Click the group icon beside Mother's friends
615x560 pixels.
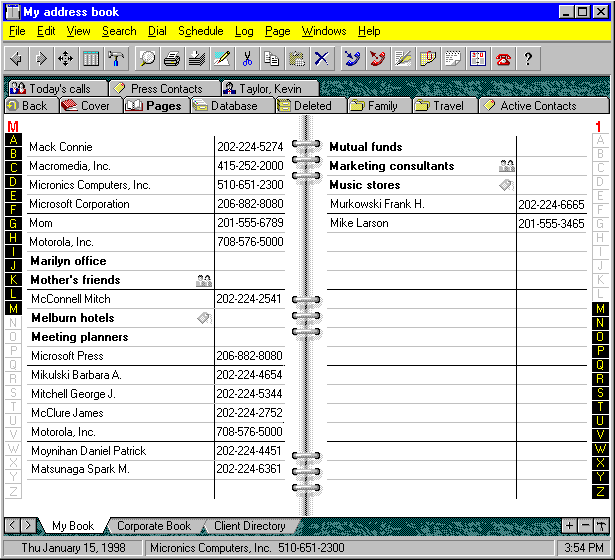pos(204,280)
